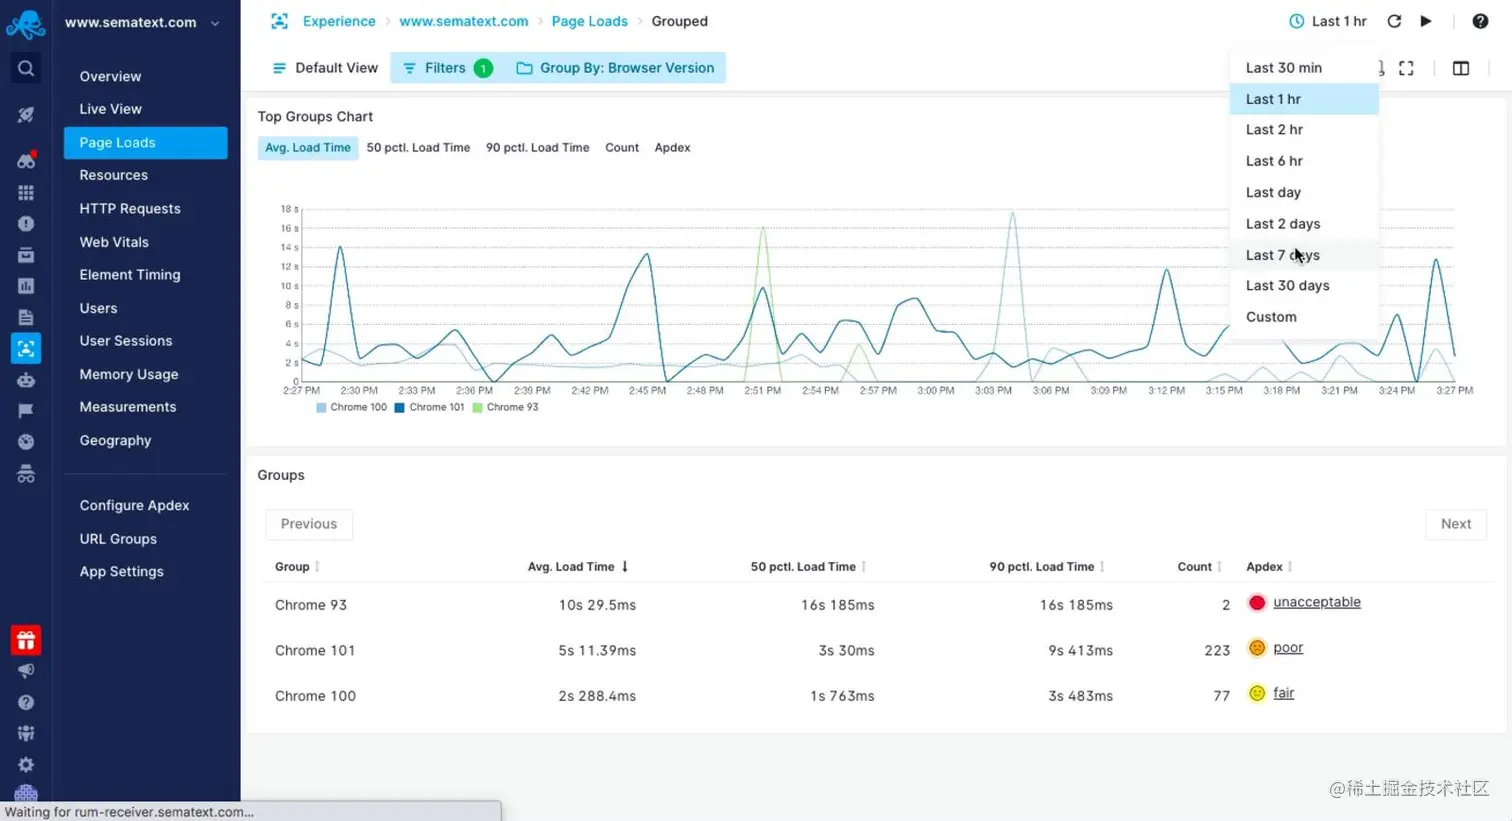Click the play live-tail icon in top bar
Viewport: 1512px width, 821px height.
point(1426,21)
